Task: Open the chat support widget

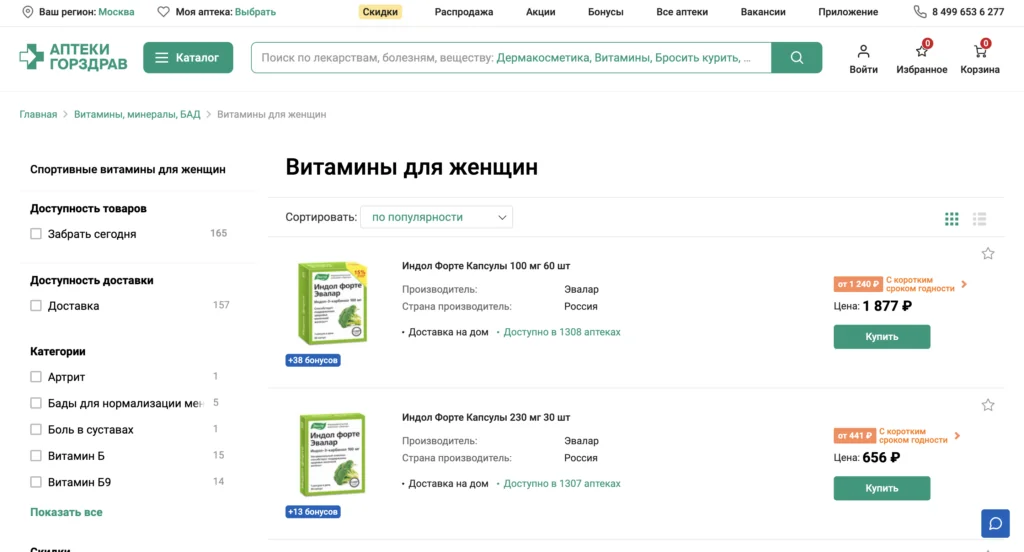Action: pyautogui.click(x=995, y=523)
